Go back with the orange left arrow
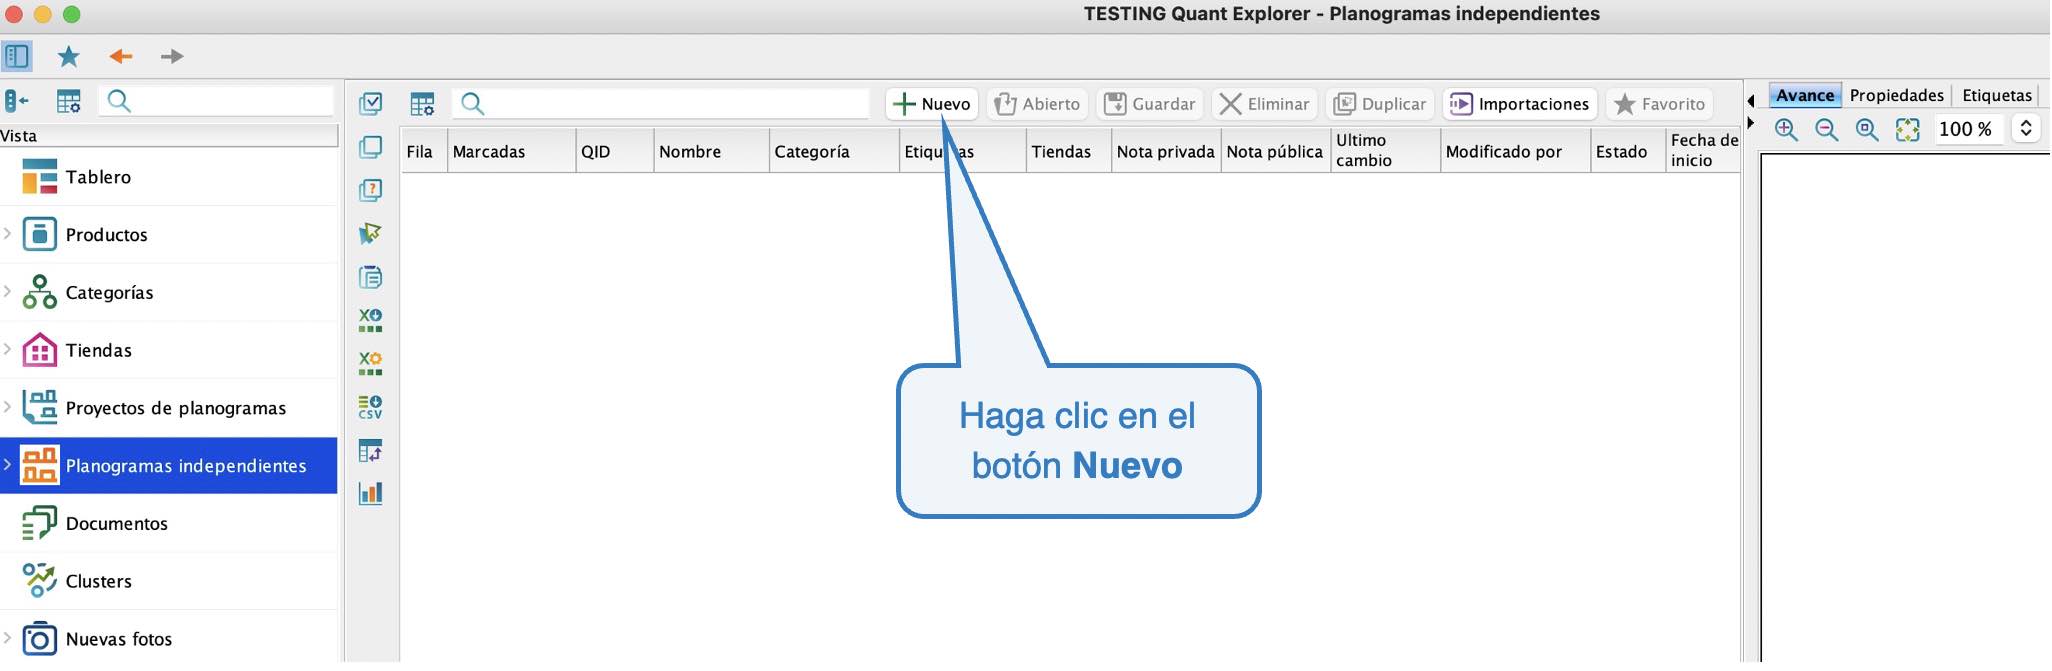This screenshot has height=671, width=2052. point(121,56)
